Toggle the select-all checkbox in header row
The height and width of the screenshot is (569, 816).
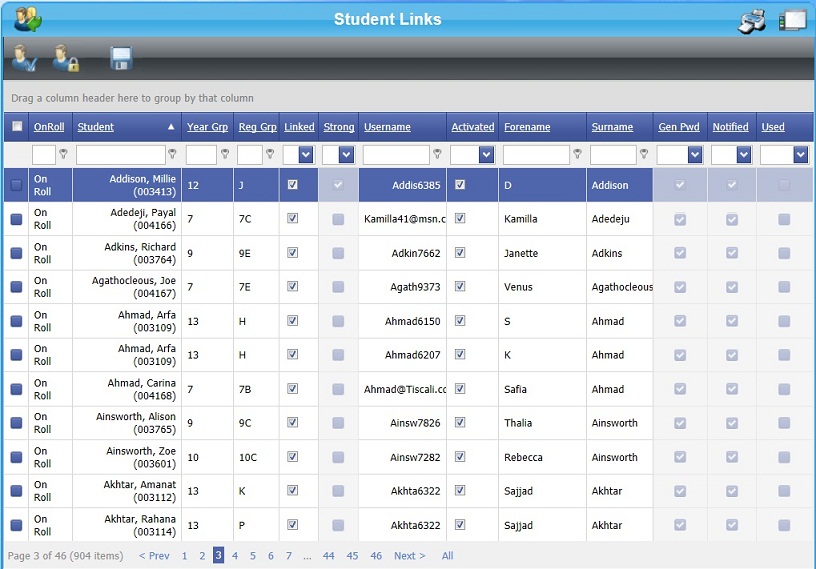[17, 126]
